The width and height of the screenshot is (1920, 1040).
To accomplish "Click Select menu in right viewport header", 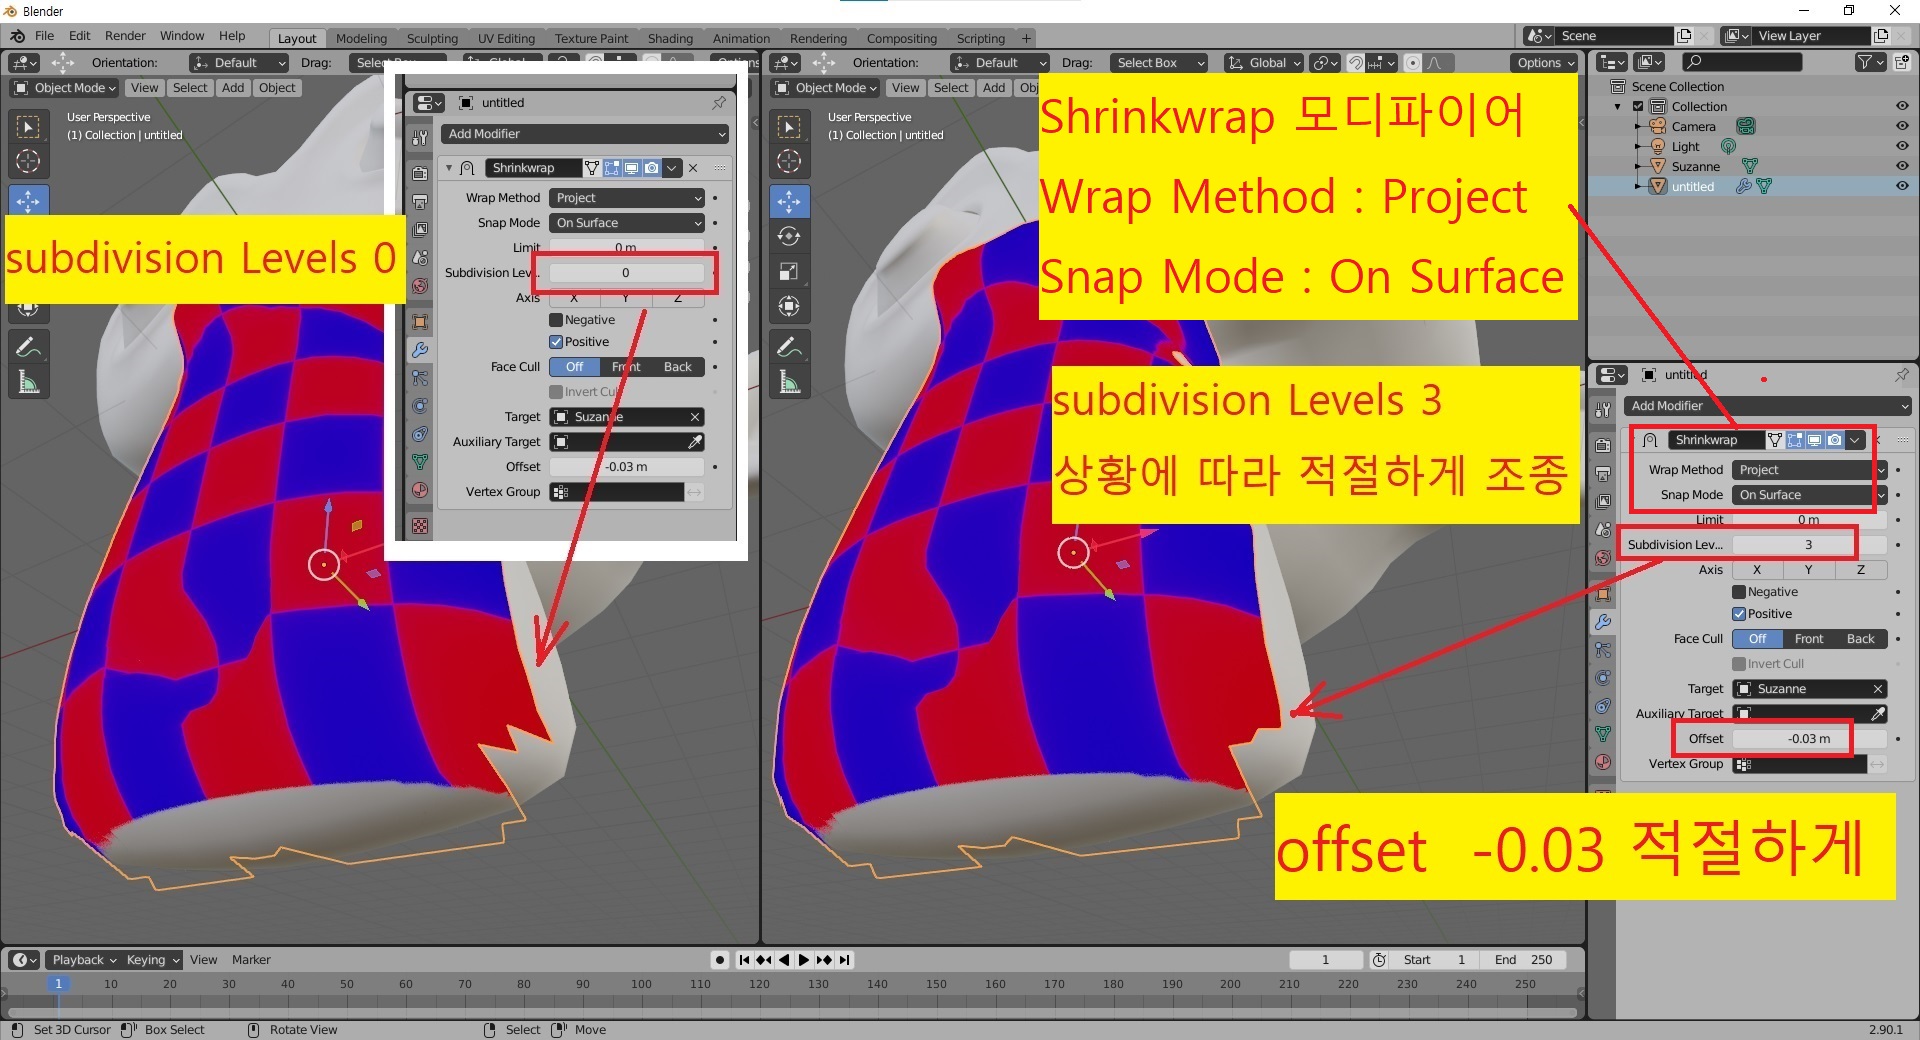I will 951,88.
